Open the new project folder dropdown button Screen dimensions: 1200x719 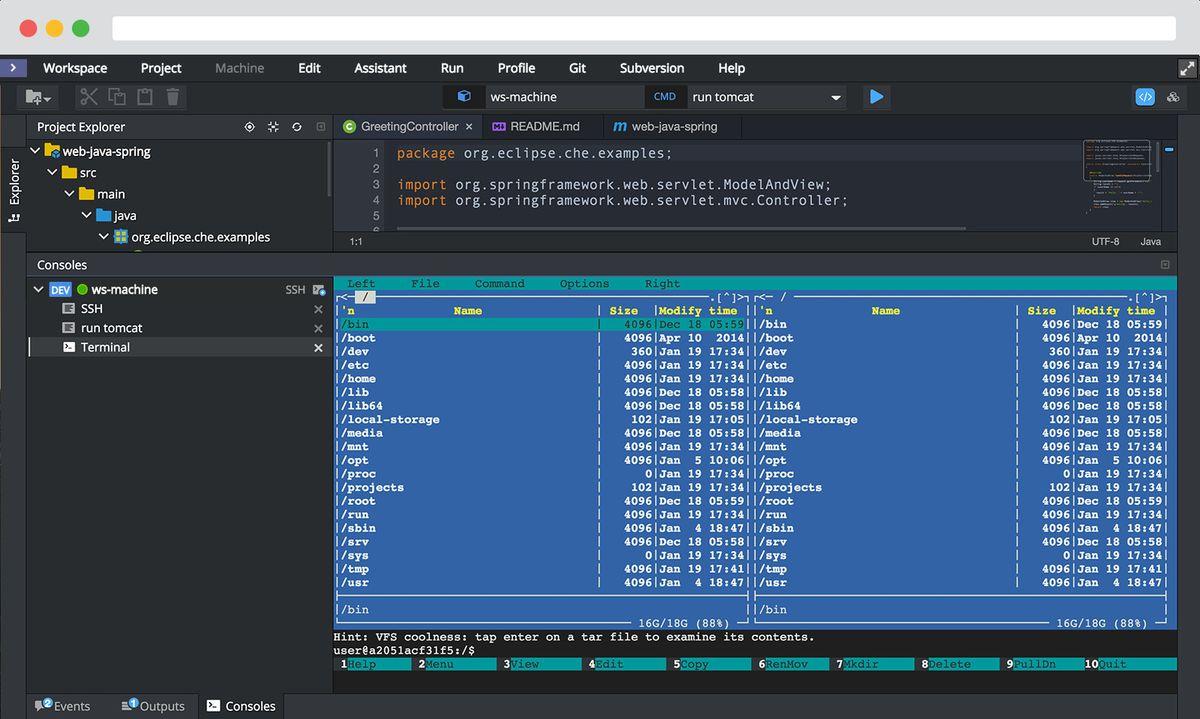39,97
